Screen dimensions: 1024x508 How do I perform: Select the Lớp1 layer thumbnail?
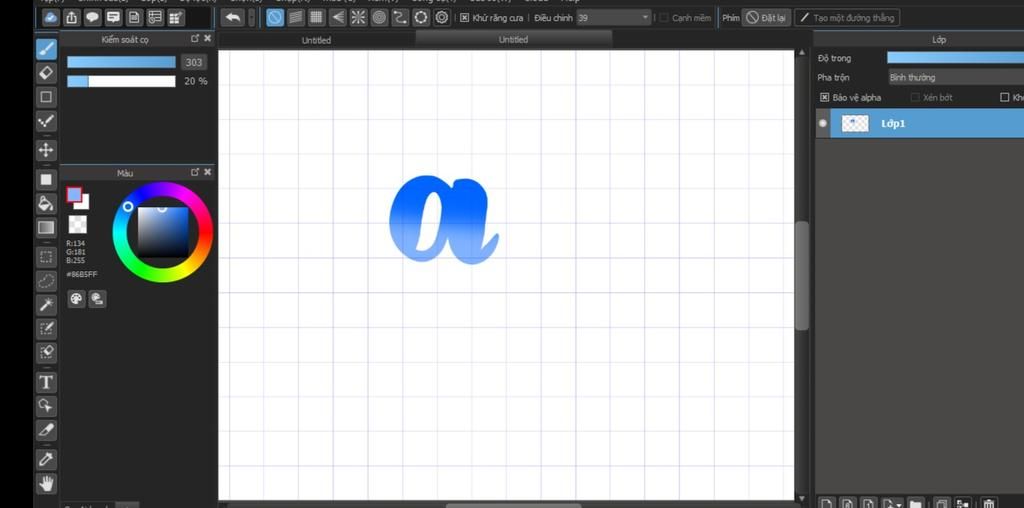(855, 123)
